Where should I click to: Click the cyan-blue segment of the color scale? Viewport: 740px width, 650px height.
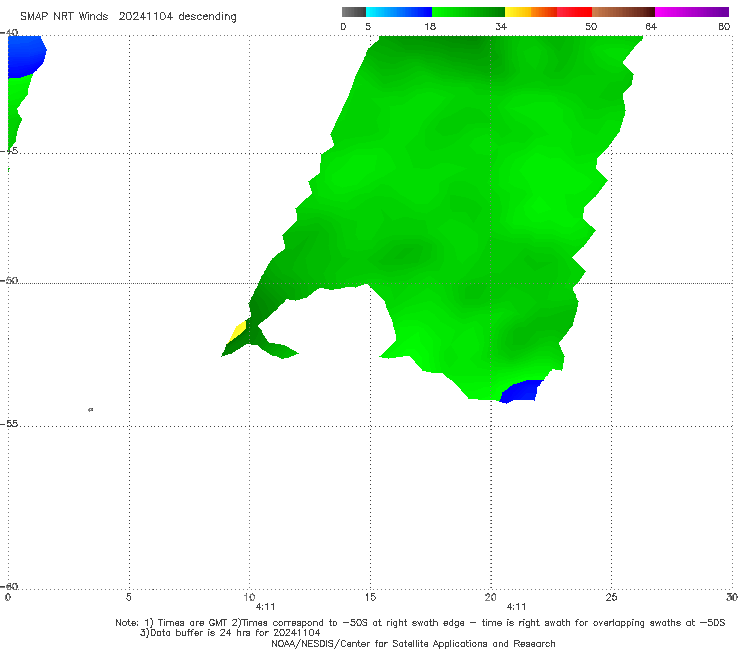click(x=399, y=12)
